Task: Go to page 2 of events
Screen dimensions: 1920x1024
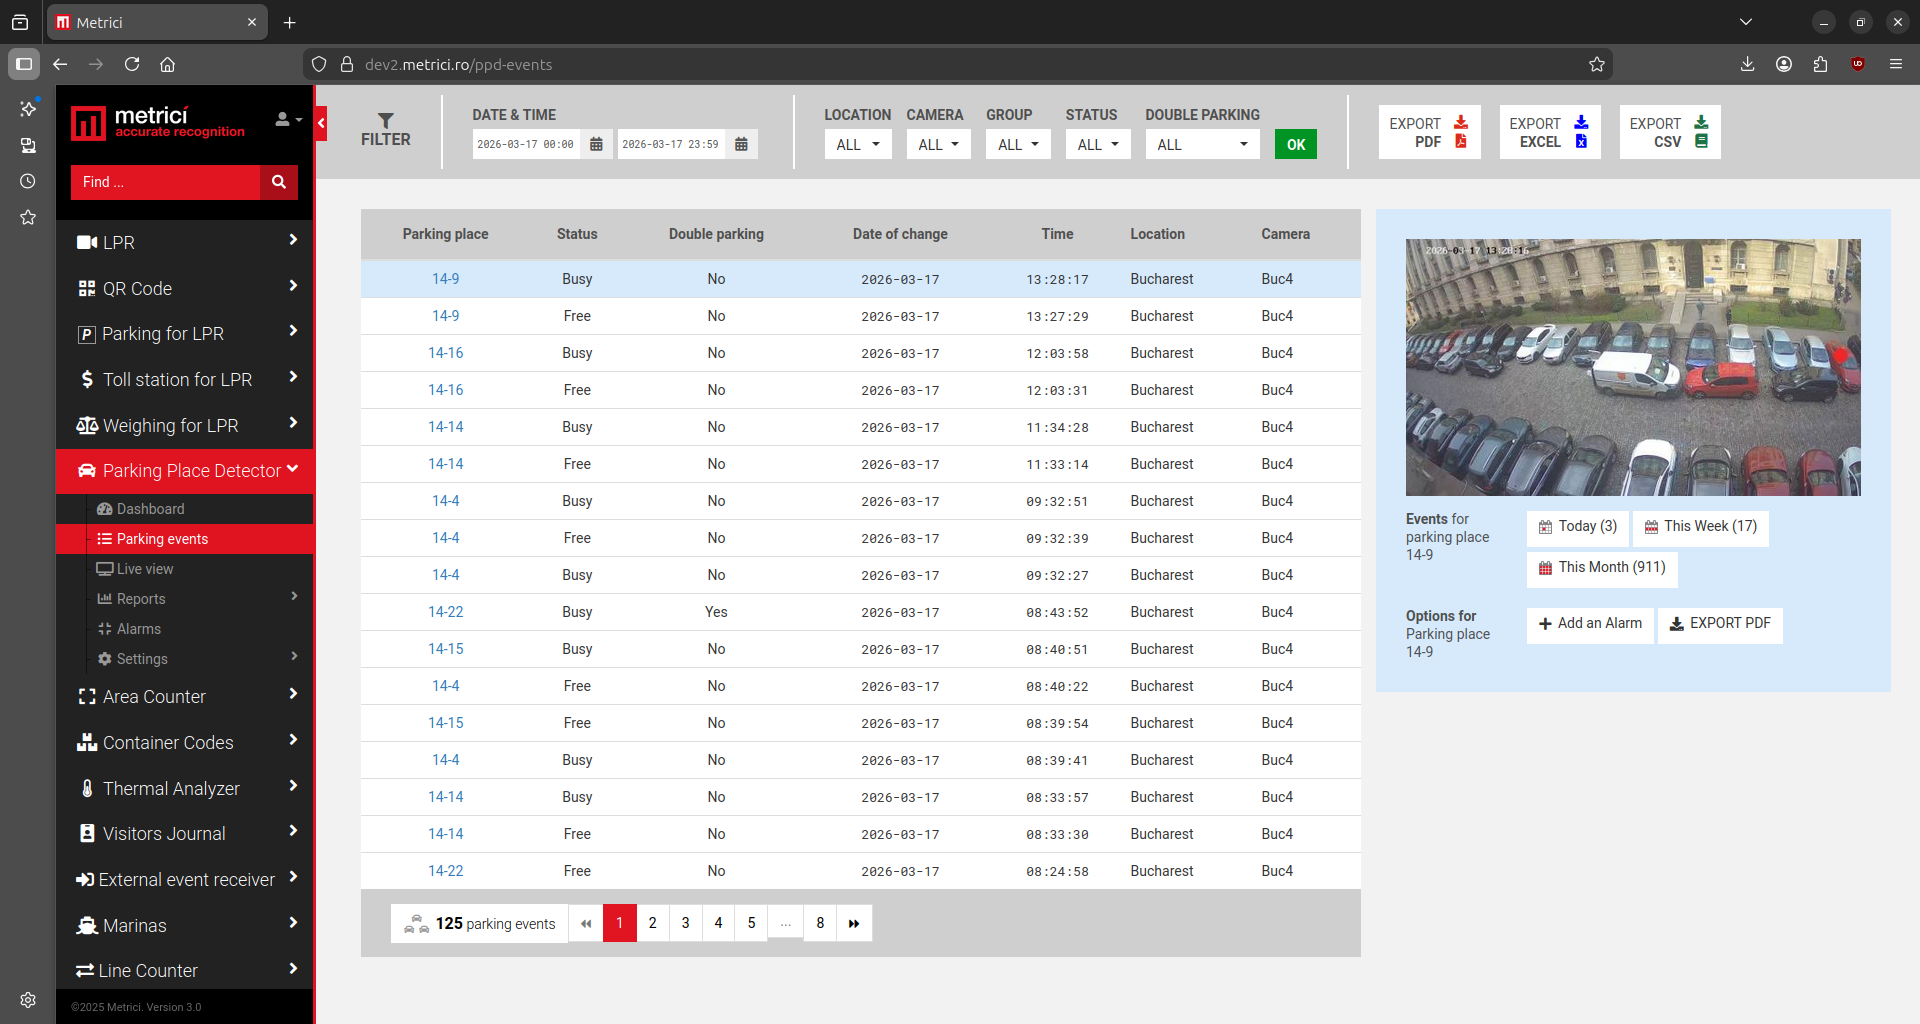Action: 653,923
